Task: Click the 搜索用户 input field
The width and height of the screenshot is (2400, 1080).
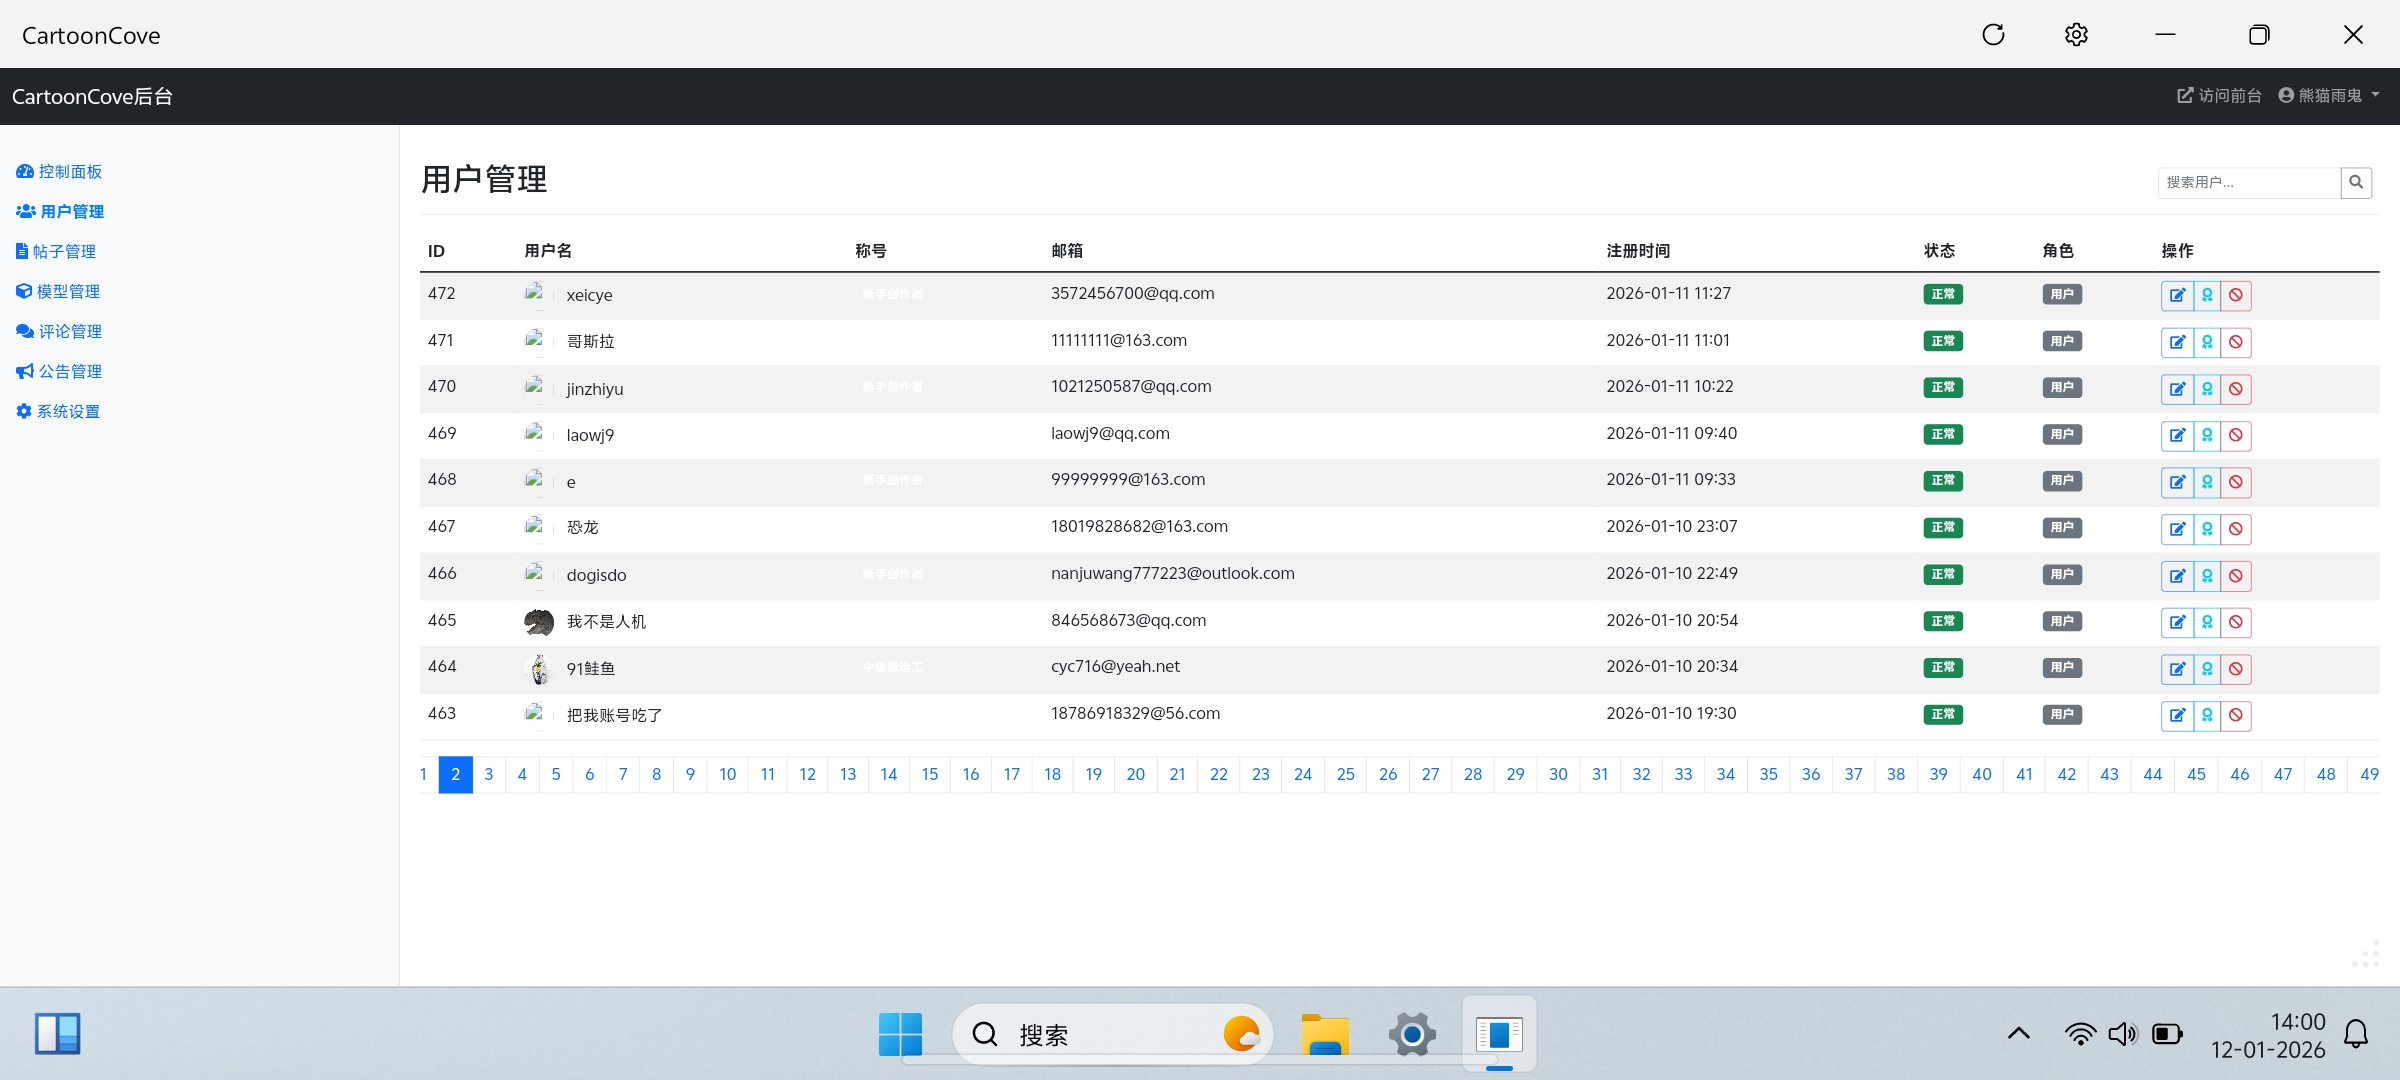Action: pyautogui.click(x=2248, y=182)
